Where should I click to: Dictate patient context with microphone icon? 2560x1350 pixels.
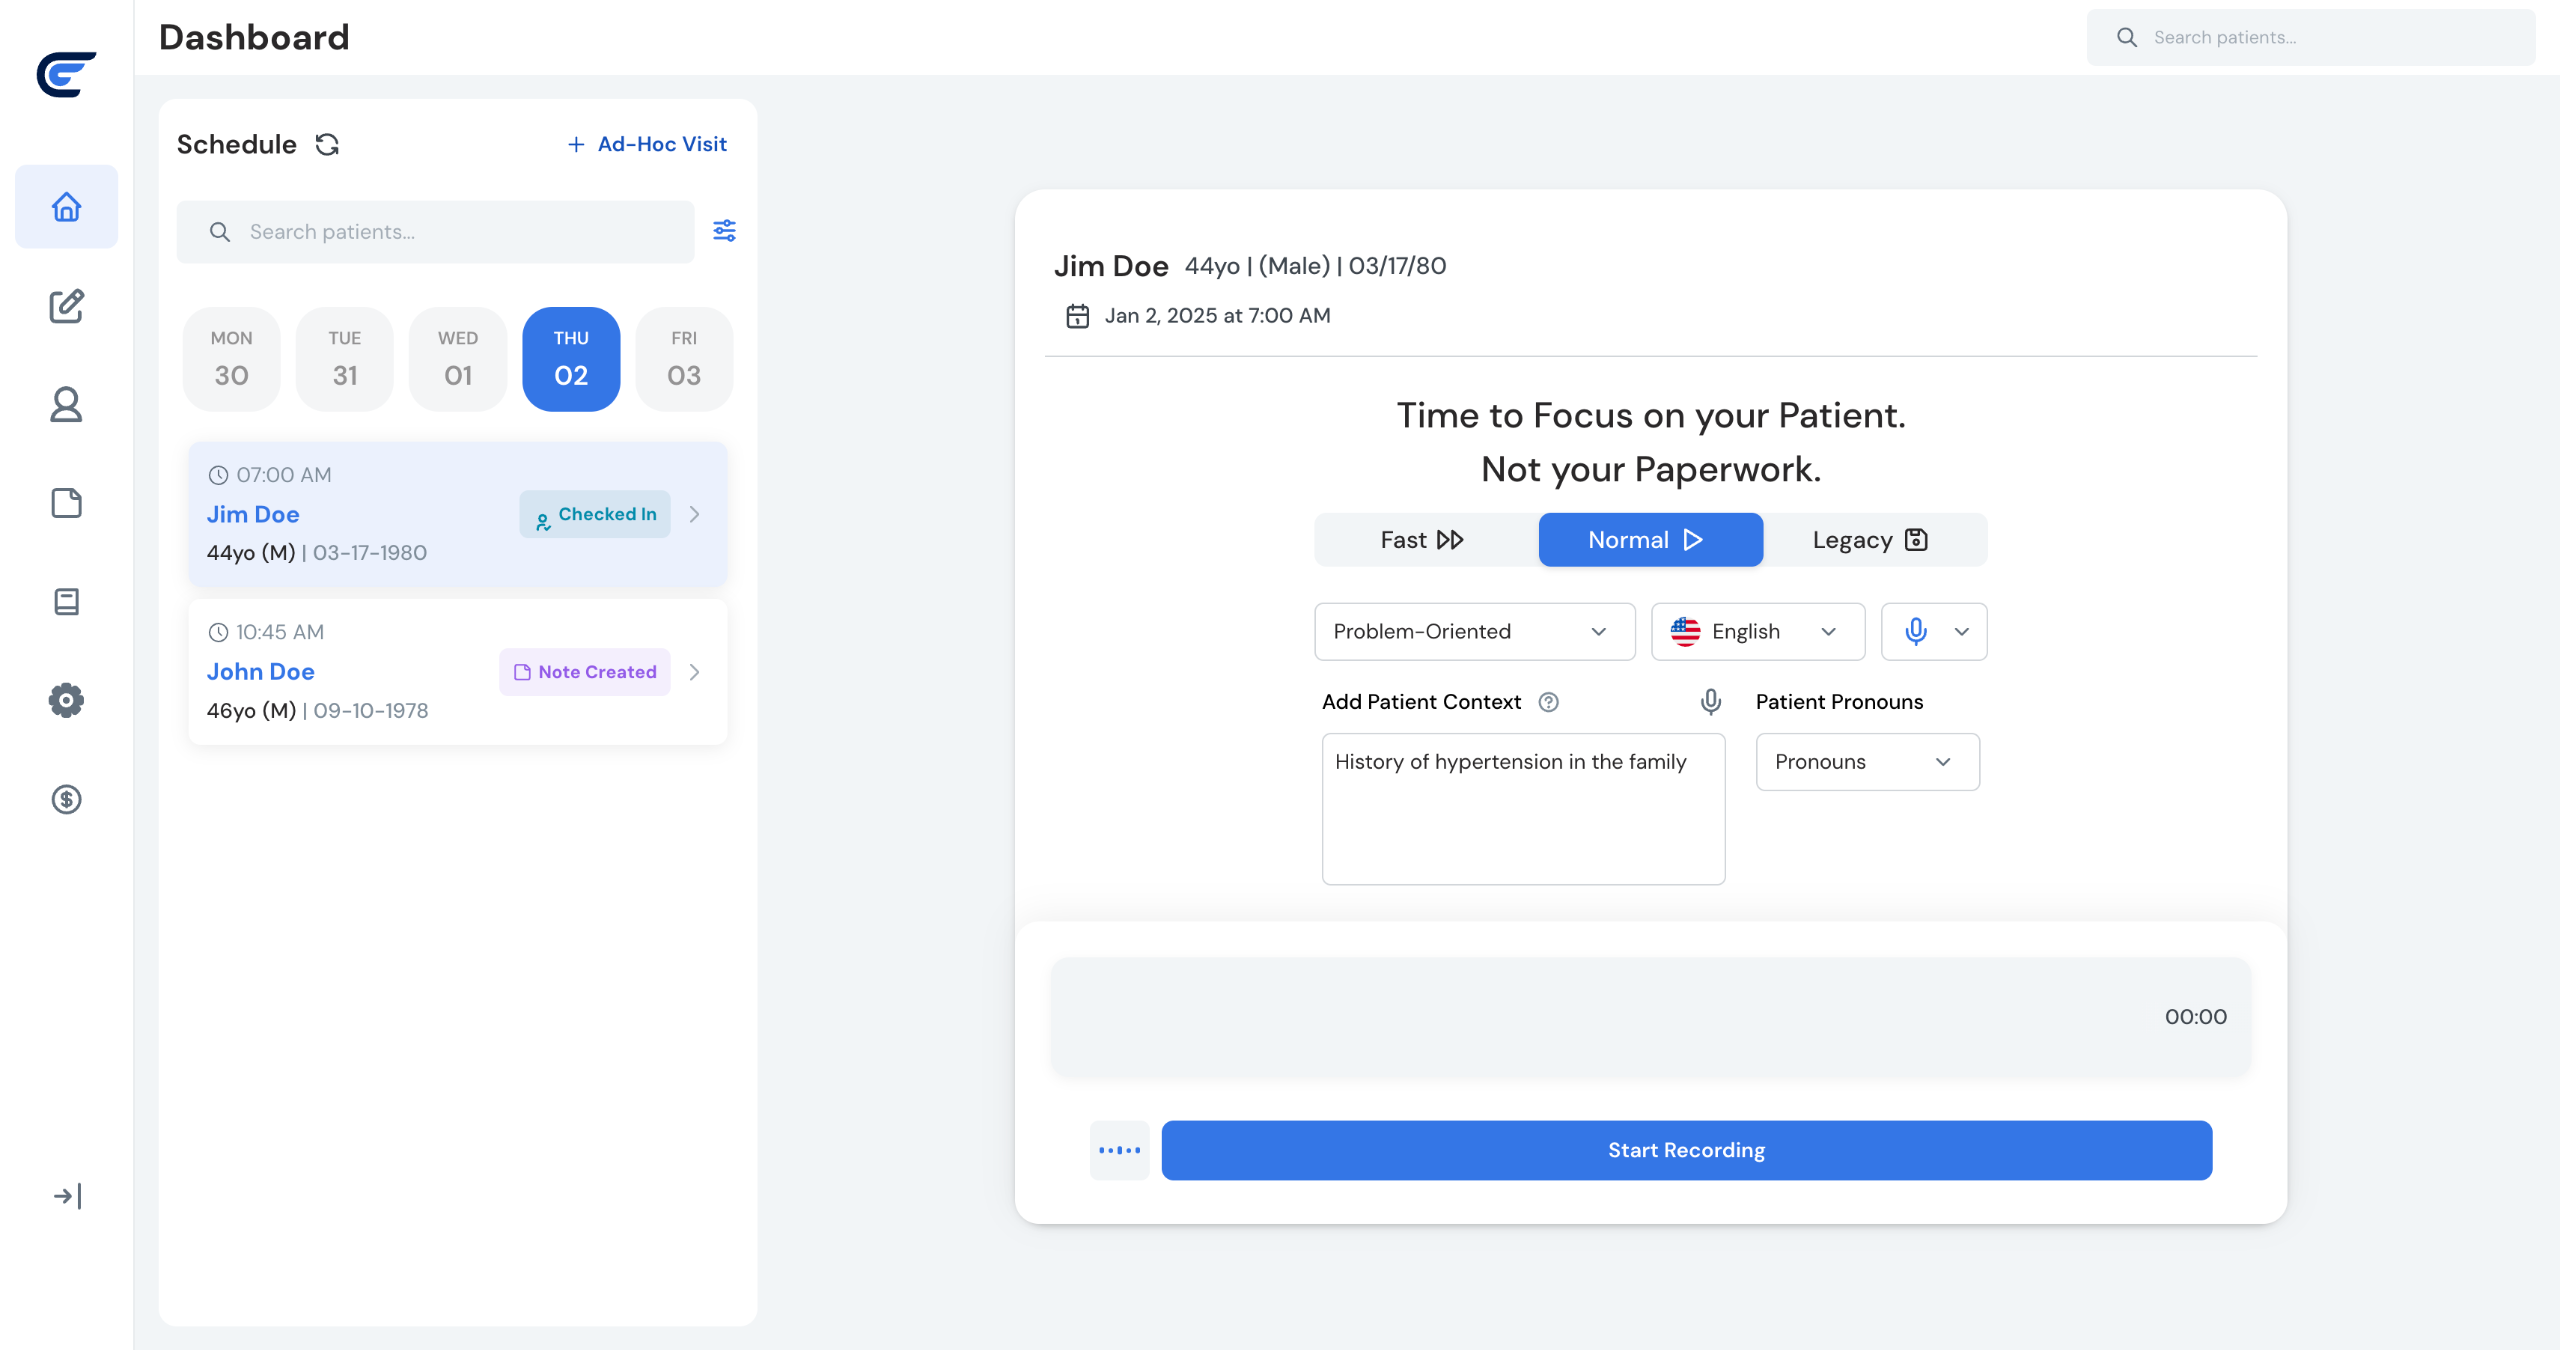click(x=1711, y=702)
